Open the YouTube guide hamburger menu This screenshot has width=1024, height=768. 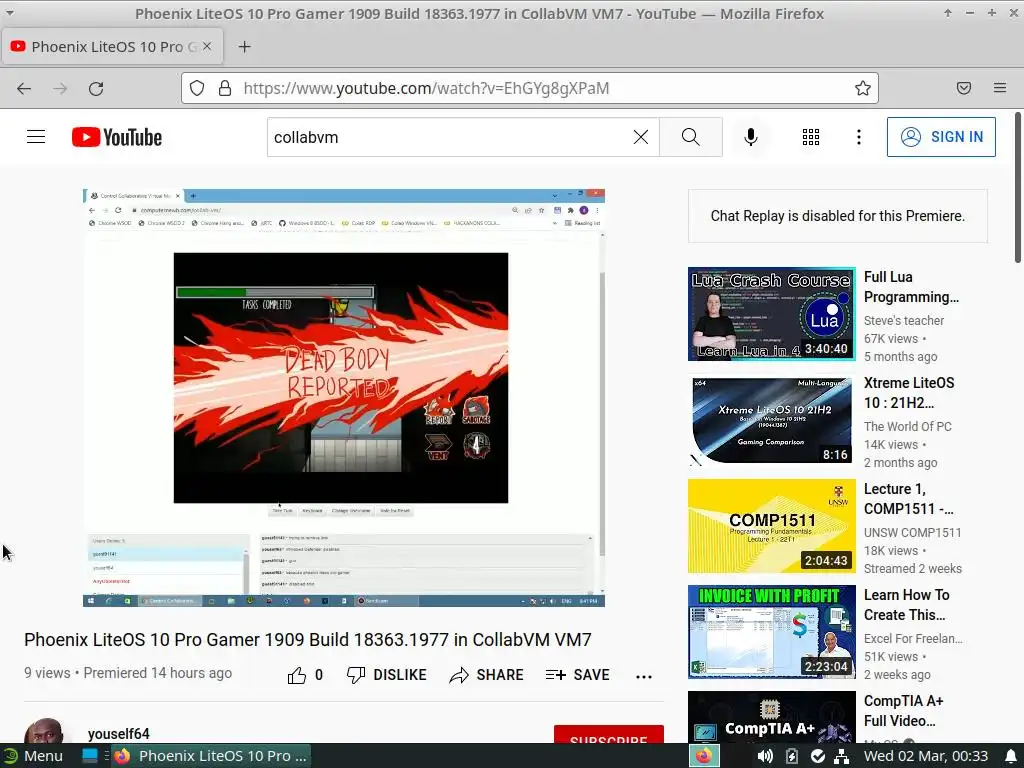36,136
